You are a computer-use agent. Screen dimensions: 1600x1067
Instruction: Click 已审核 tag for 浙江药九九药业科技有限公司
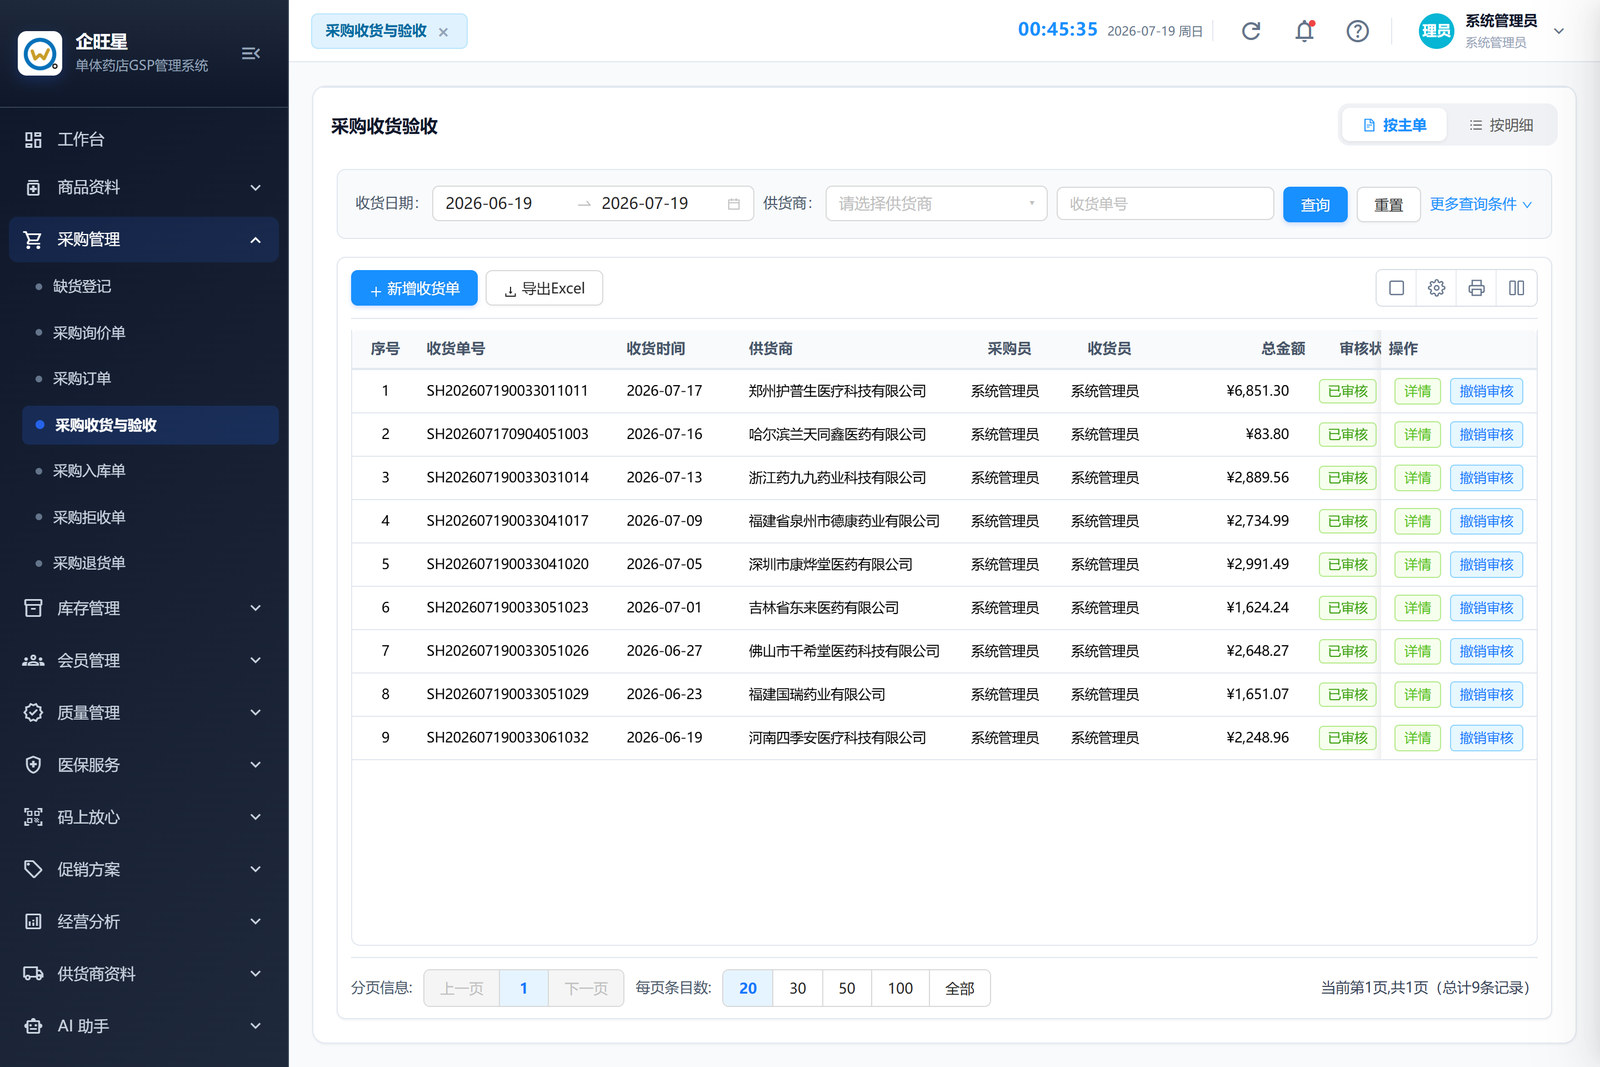click(1348, 478)
